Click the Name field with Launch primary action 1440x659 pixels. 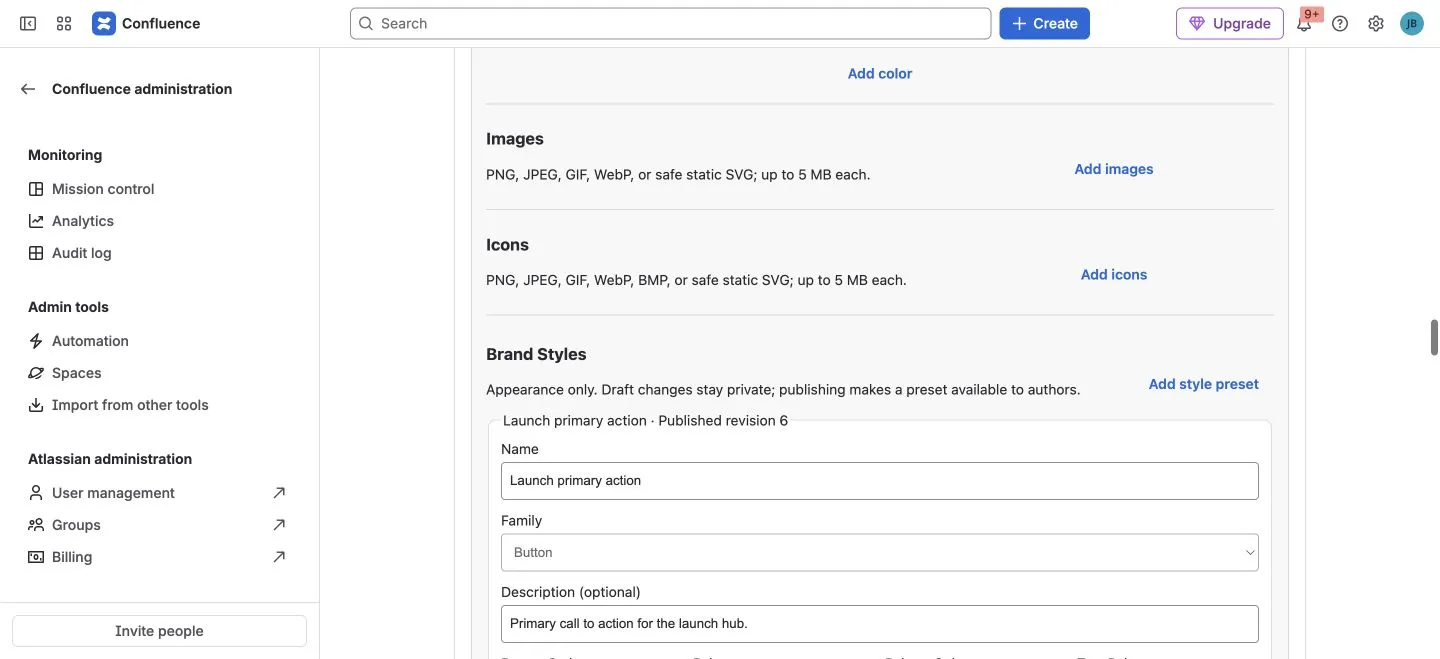pos(879,481)
